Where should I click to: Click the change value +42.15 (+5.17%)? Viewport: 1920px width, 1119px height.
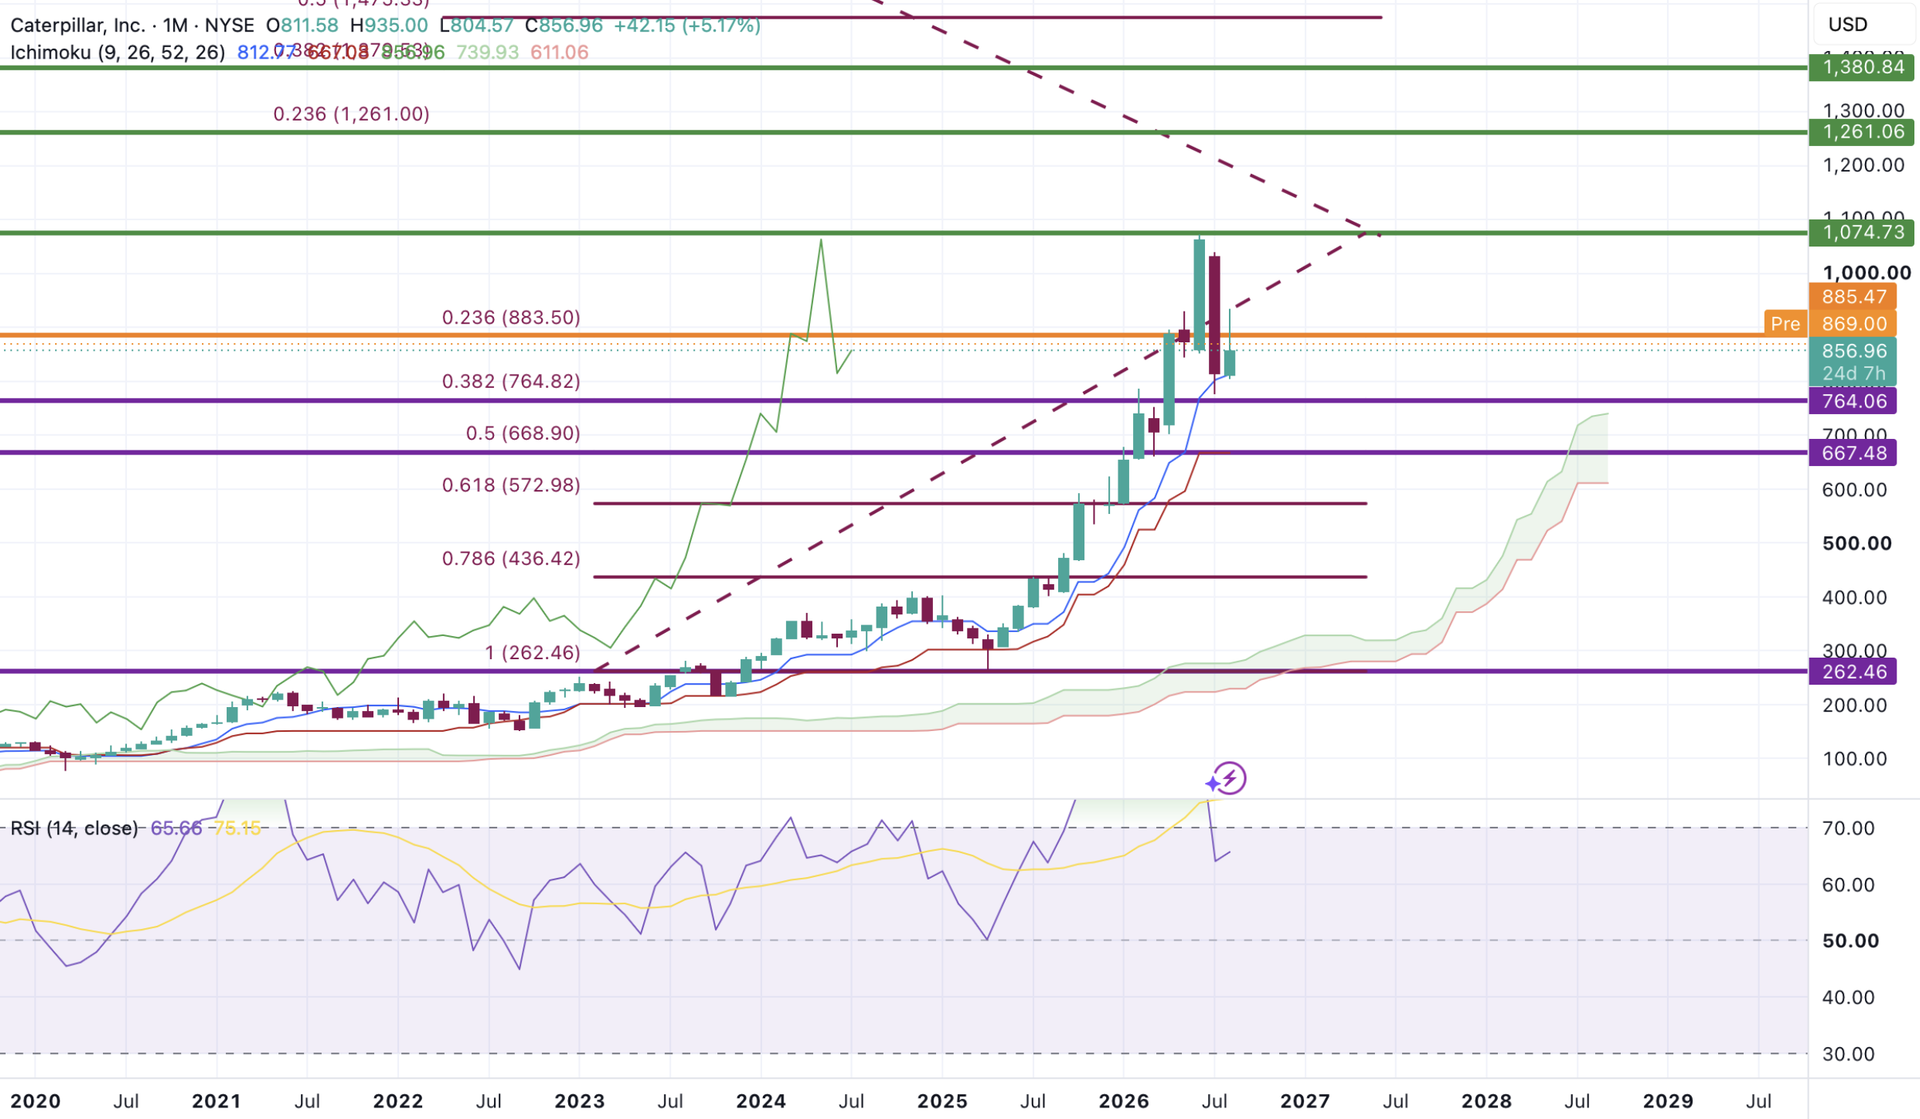click(687, 25)
